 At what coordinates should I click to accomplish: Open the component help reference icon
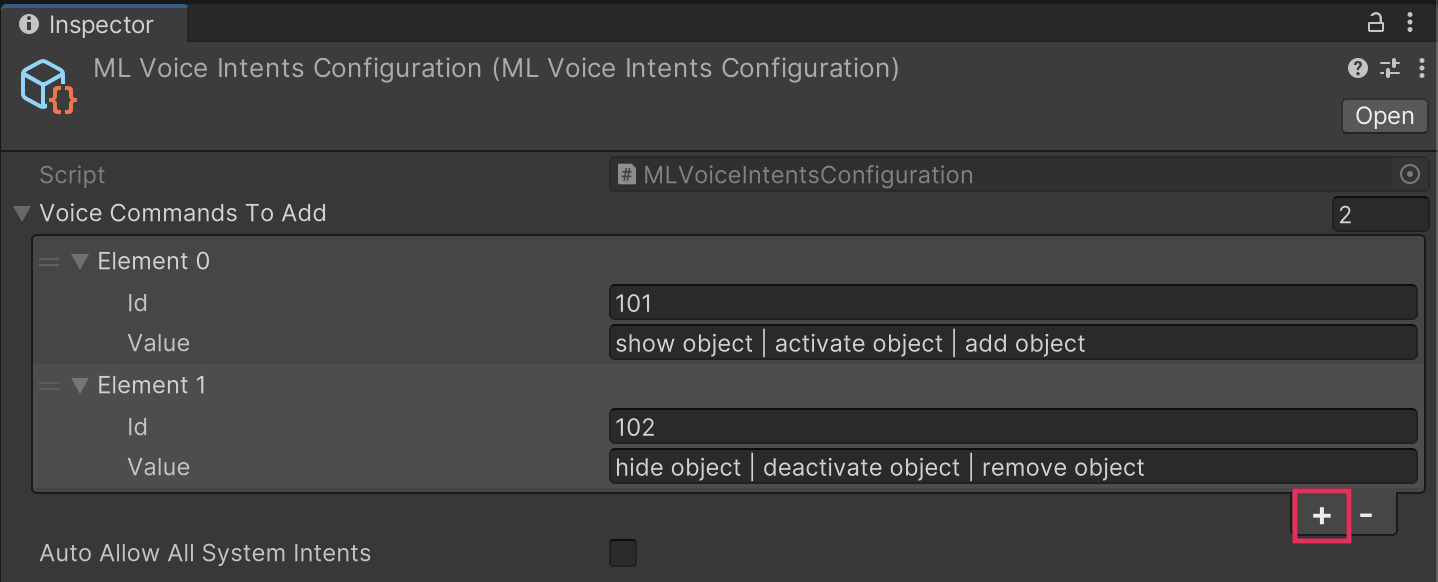point(1357,68)
